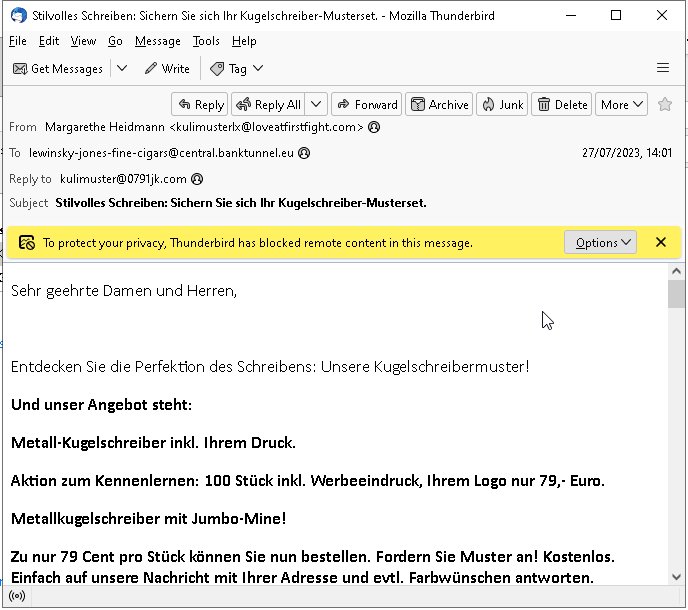Expand the Get Messages dropdown arrow
Viewport: 688px width, 610px height.
122,68
